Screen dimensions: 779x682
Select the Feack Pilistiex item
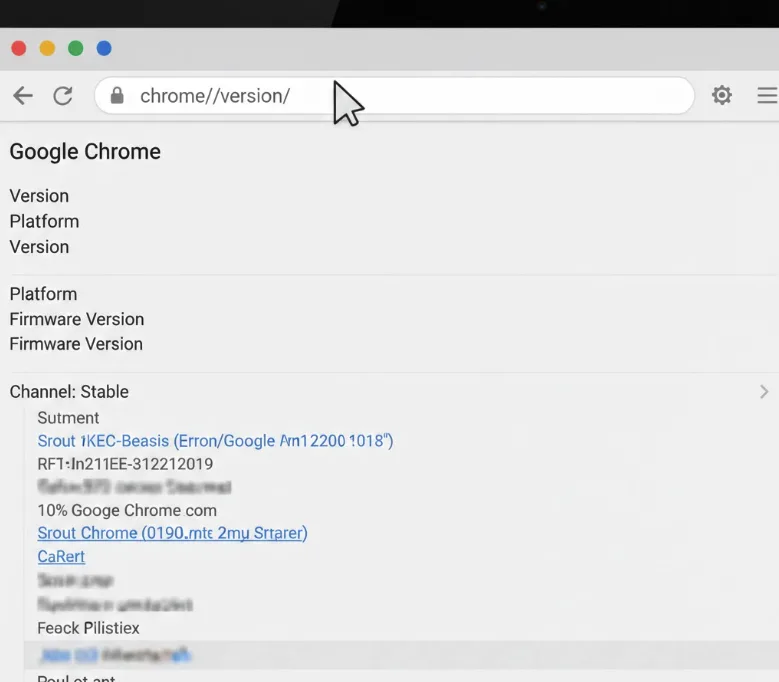(x=88, y=628)
